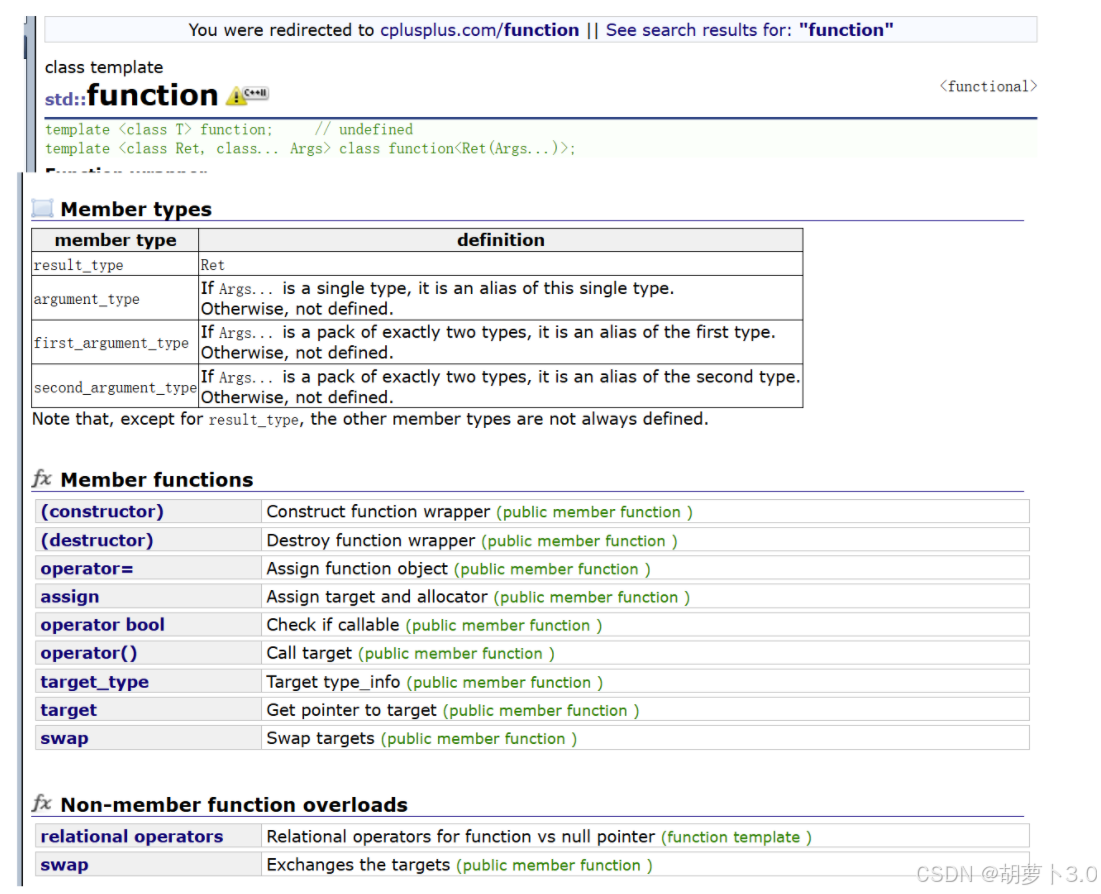The height and width of the screenshot is (894, 1101).
Task: Open the operator bool link
Action: tap(103, 625)
